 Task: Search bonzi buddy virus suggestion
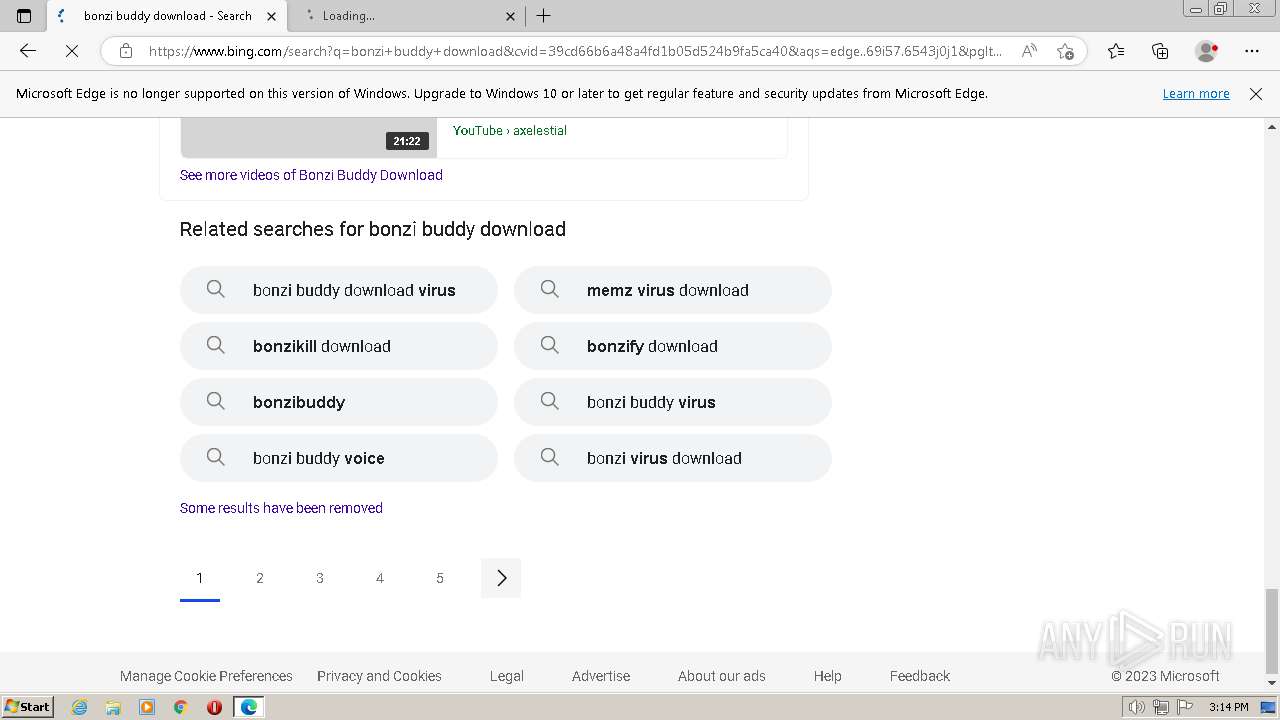(x=673, y=402)
